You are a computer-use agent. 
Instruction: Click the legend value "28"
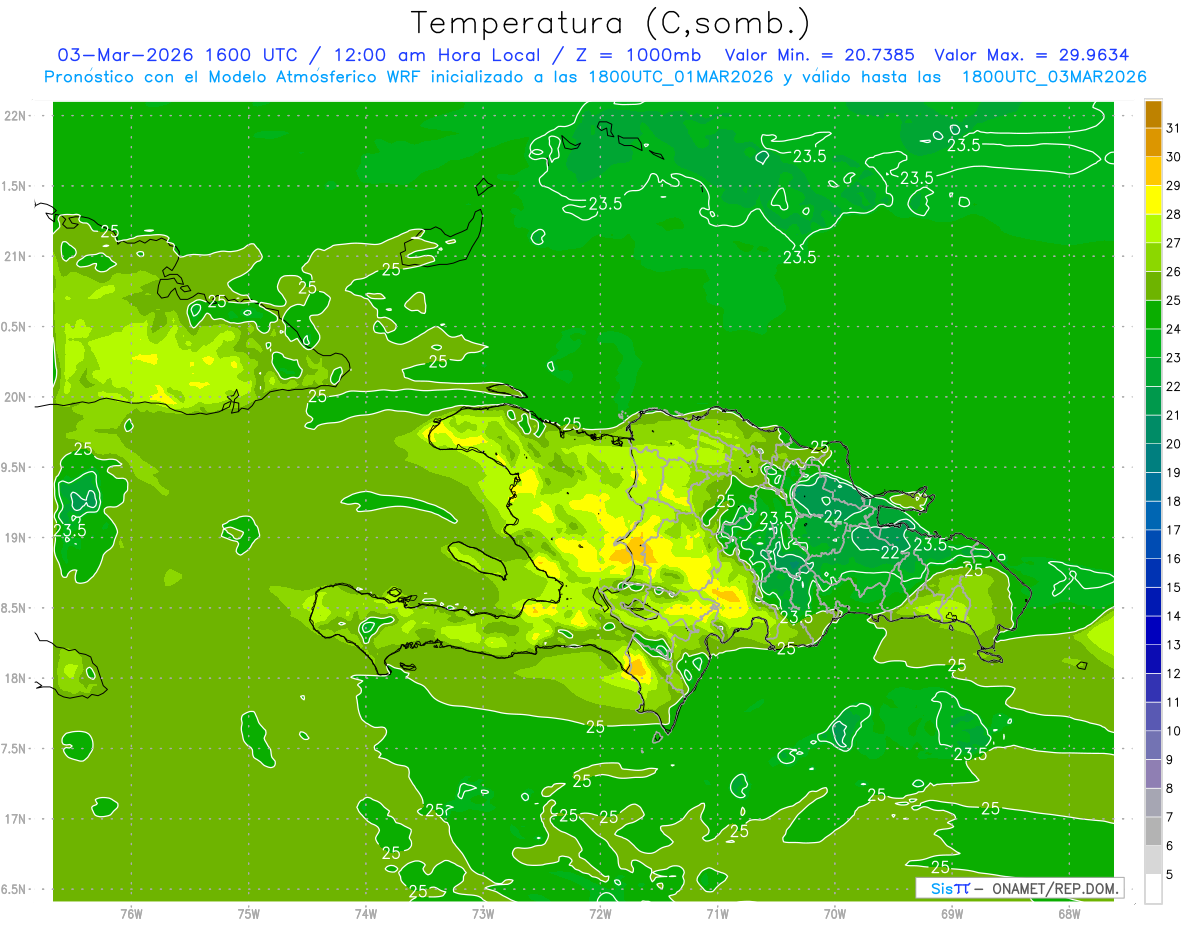point(1174,214)
